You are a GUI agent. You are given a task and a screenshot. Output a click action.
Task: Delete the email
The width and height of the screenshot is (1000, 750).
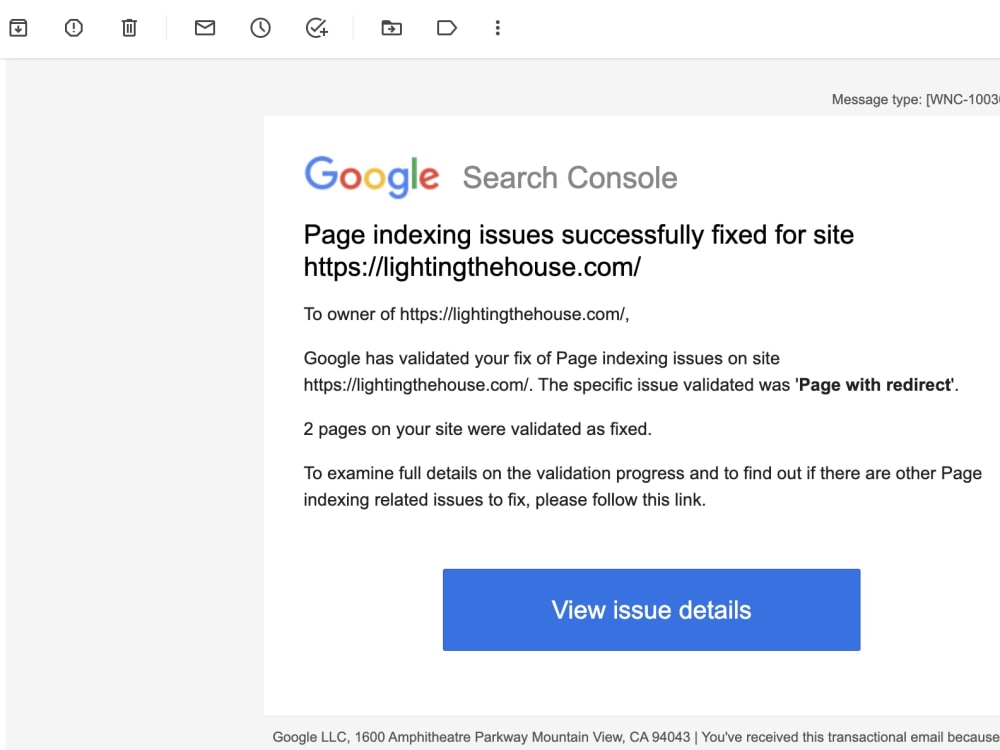[129, 27]
